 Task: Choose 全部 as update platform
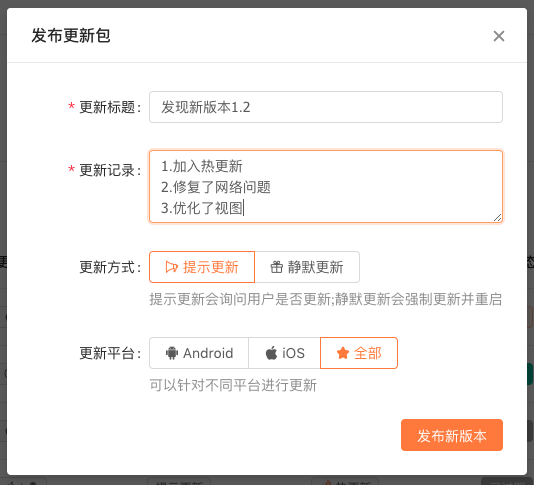[x=359, y=353]
